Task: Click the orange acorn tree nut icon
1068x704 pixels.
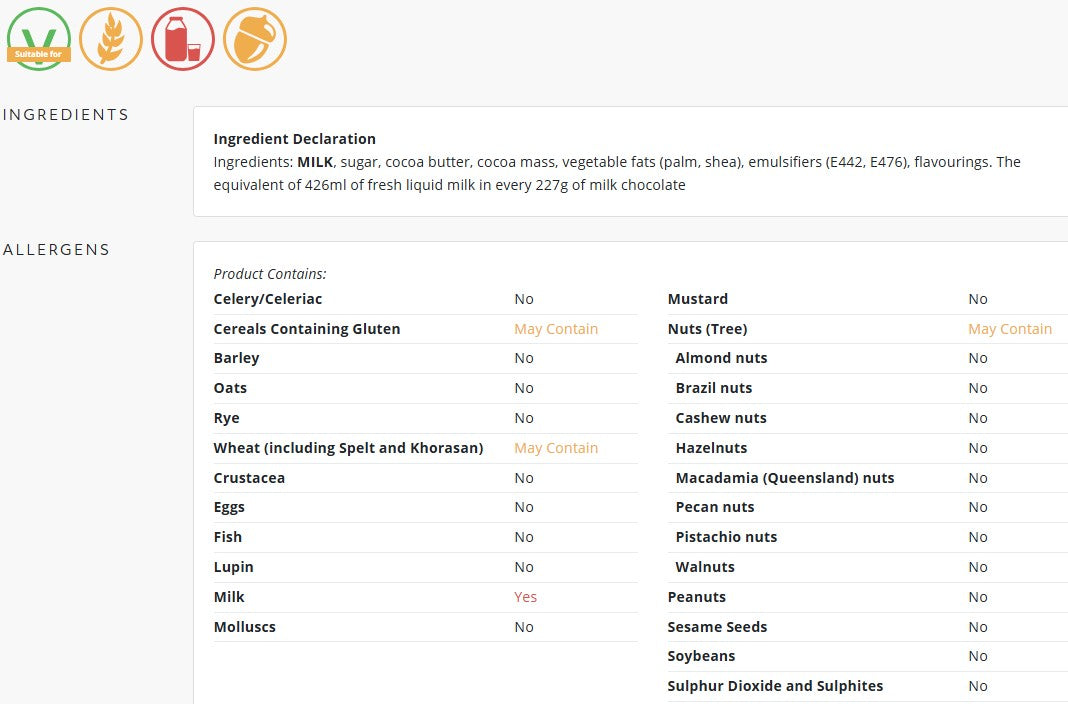Action: coord(254,39)
